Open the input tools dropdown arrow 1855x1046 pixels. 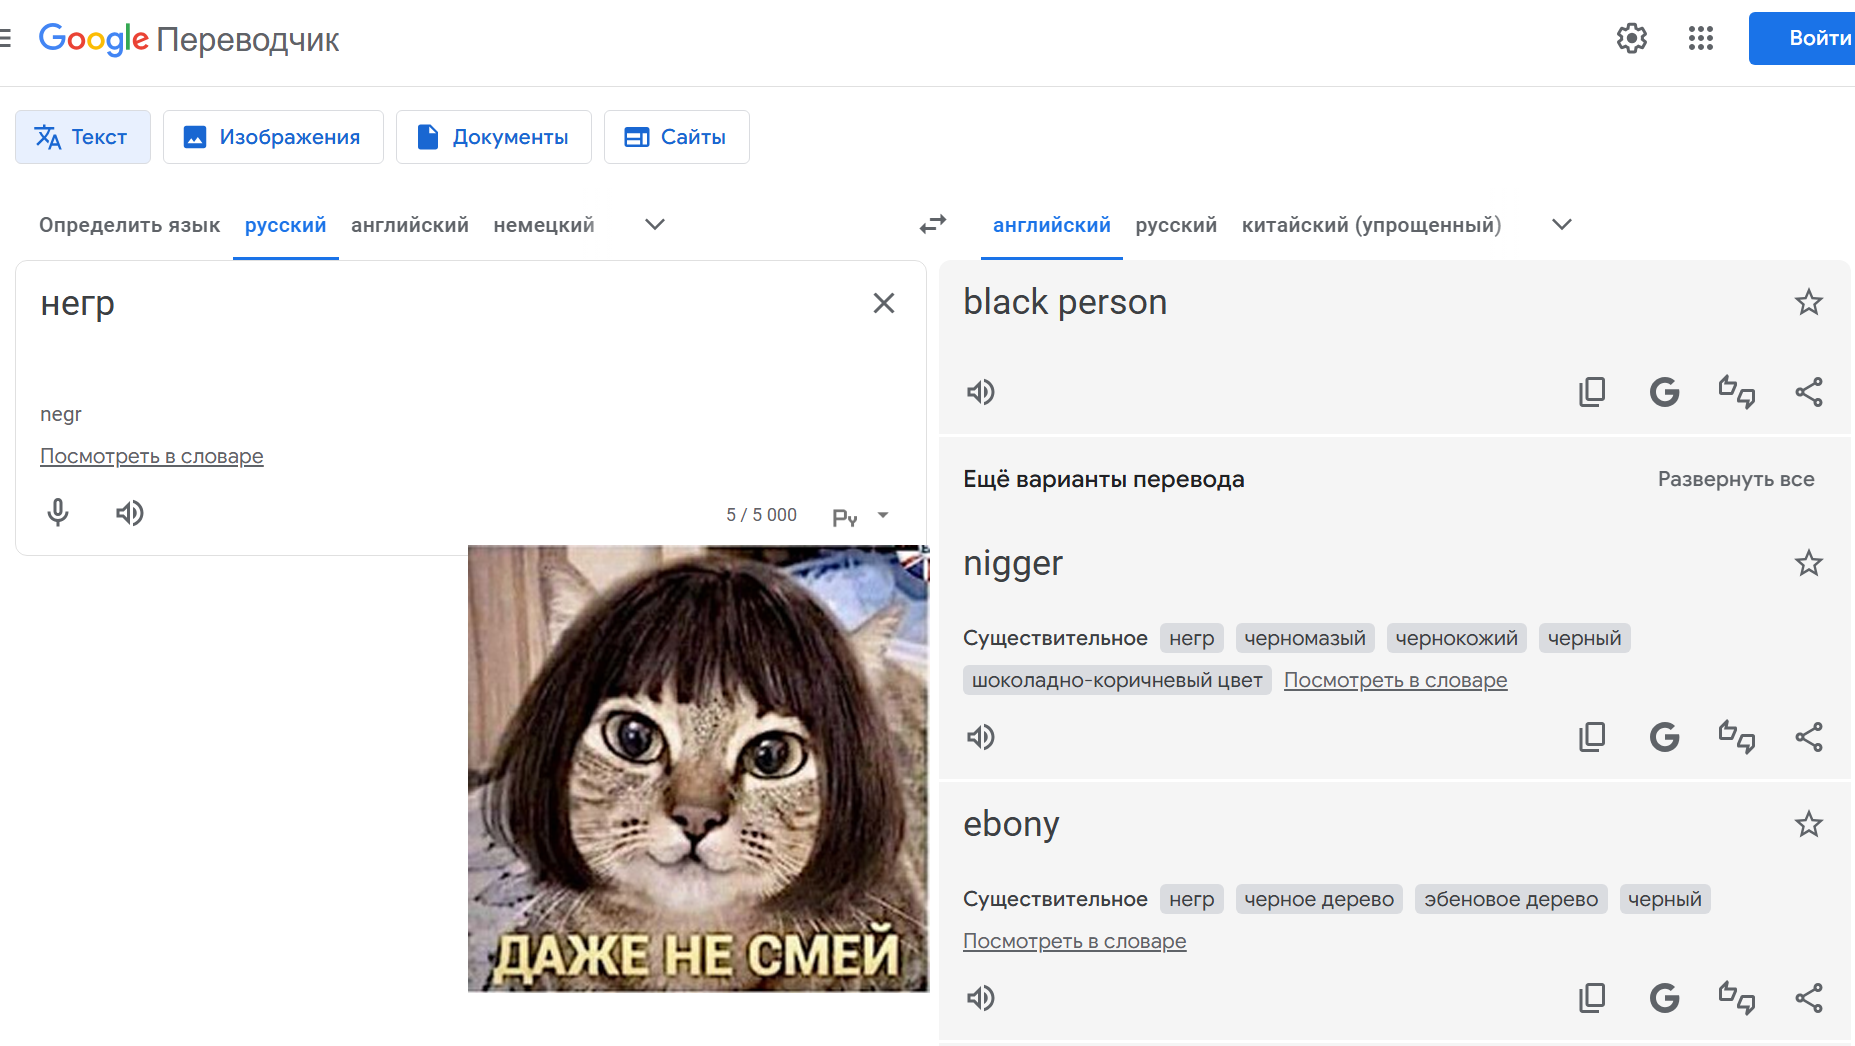883,516
